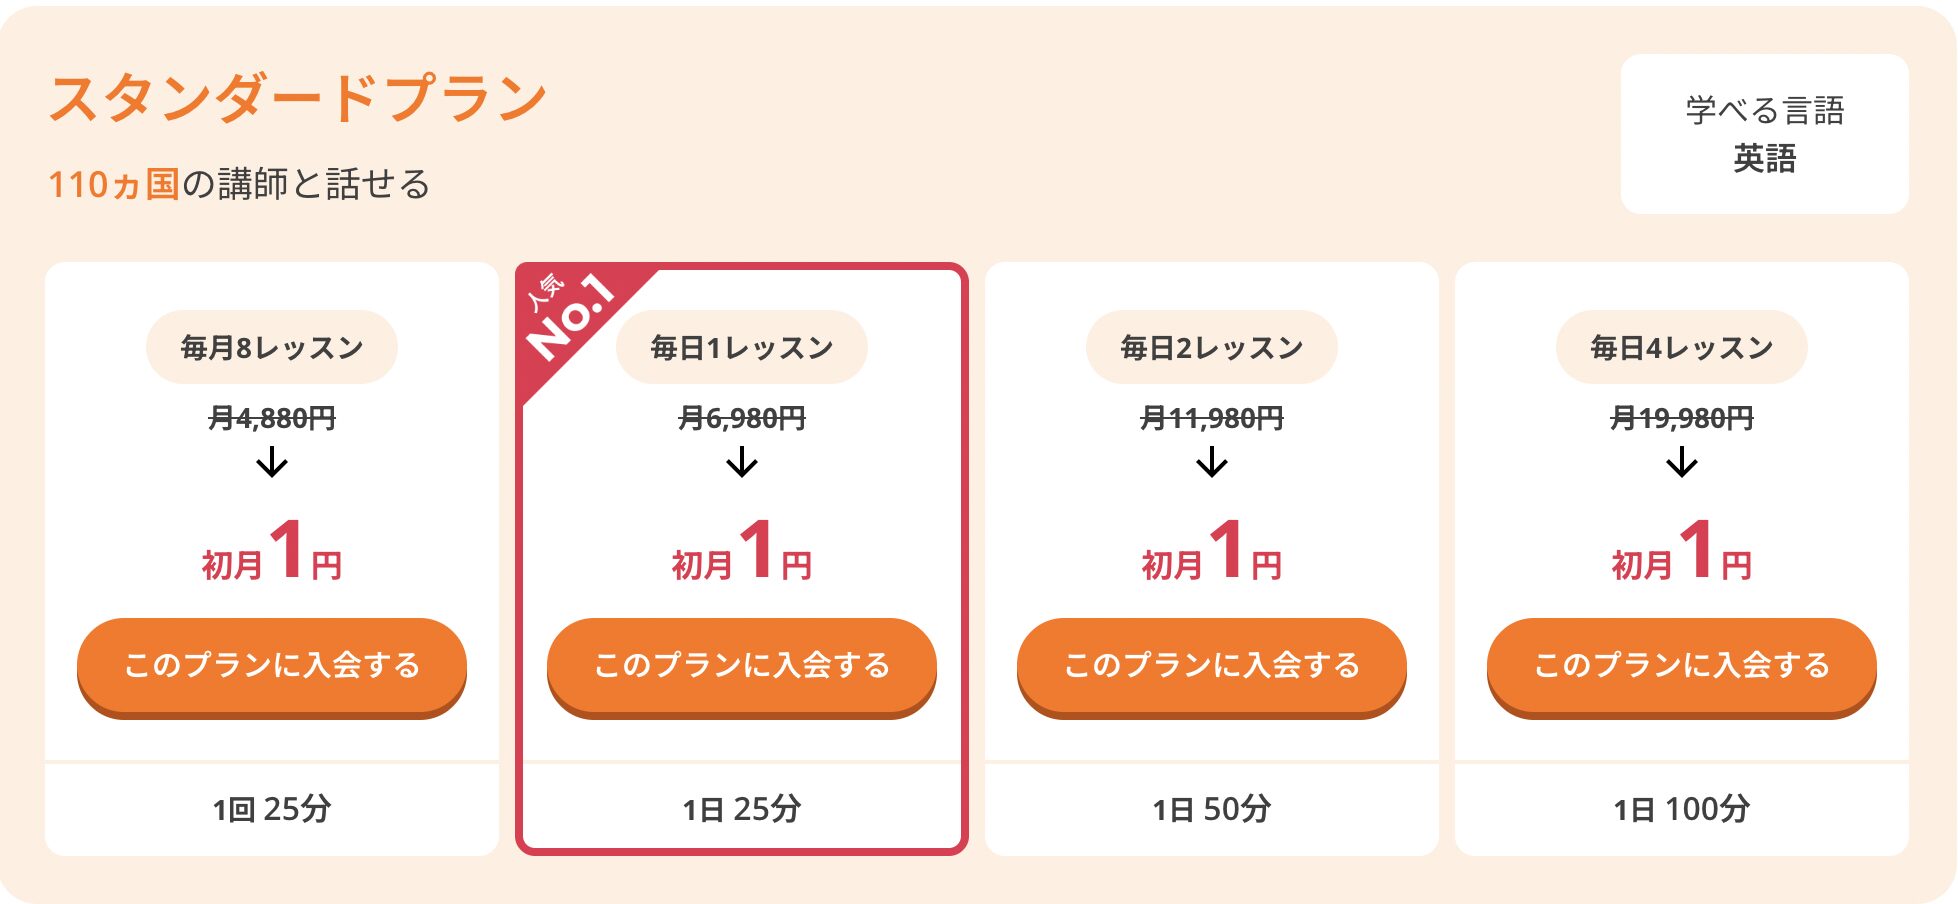This screenshot has width=1958, height=904.
Task: Click the 1回 25分 duration footer
Action: [x=272, y=808]
